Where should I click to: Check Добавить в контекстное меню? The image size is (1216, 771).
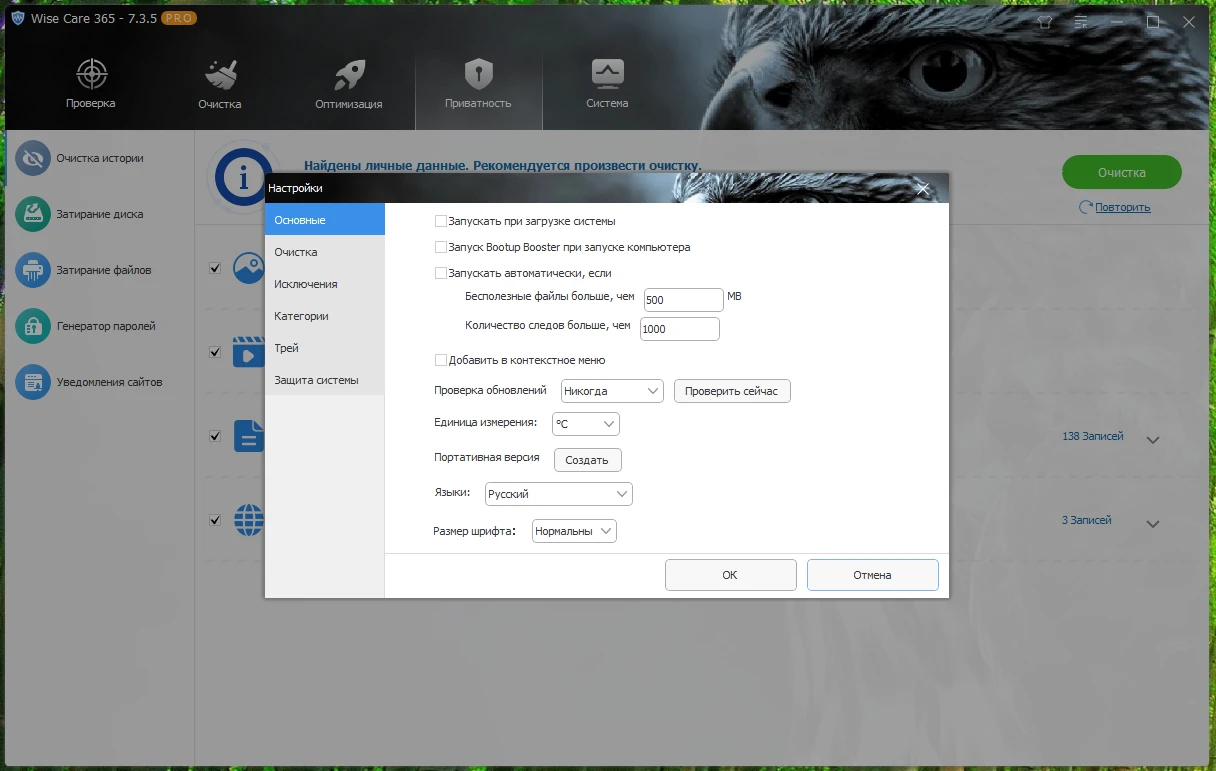click(x=441, y=360)
